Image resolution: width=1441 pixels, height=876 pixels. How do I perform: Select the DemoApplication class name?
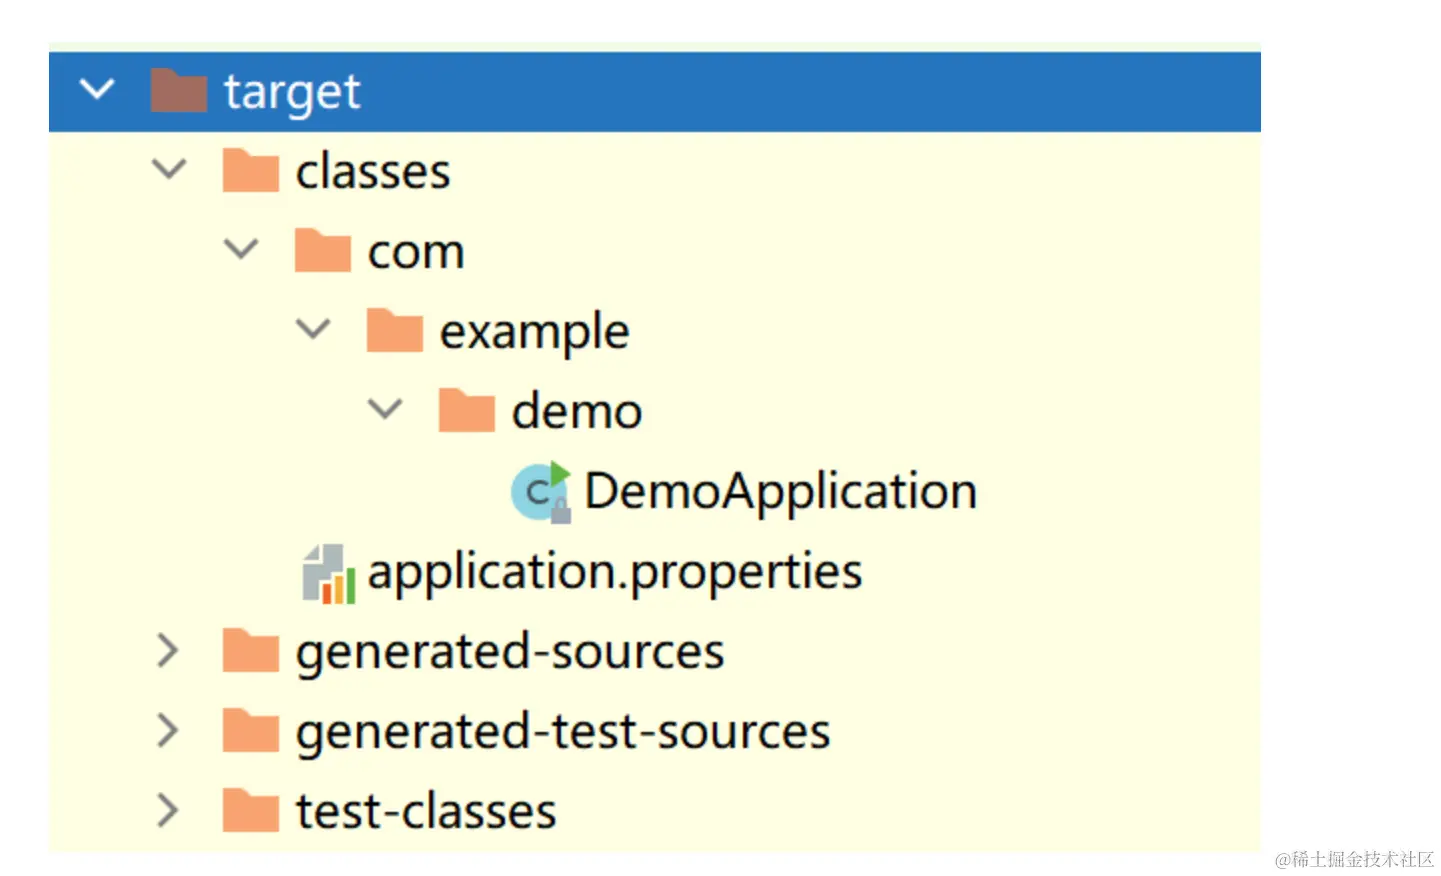tap(780, 492)
